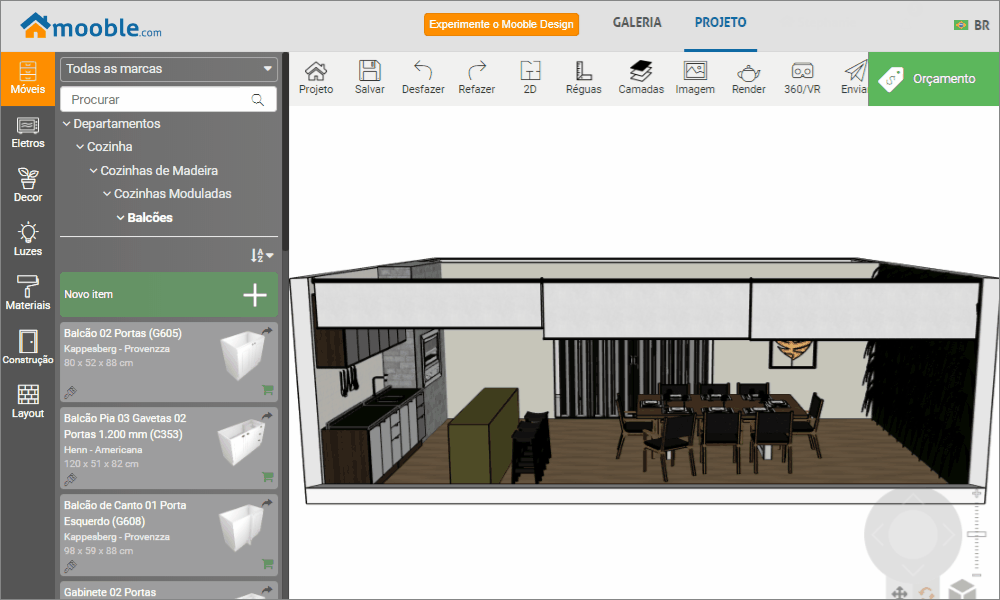The image size is (1000, 600).
Task: Open the Decor category
Action: pos(27,186)
